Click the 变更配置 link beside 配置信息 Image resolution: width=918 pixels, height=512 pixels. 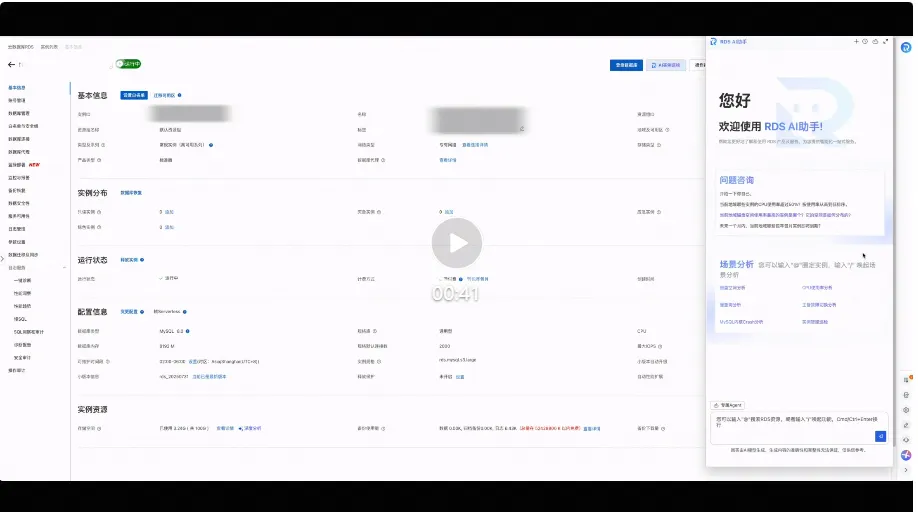click(129, 312)
